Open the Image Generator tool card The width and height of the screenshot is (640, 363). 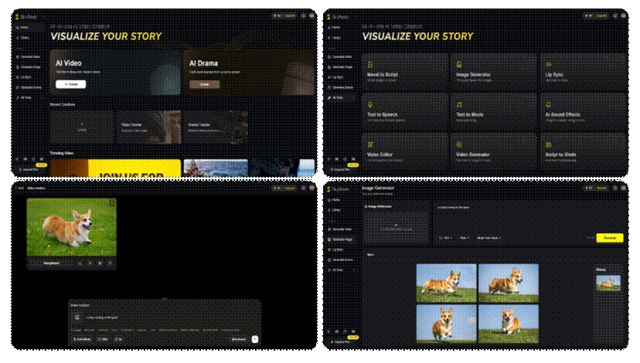point(493,71)
